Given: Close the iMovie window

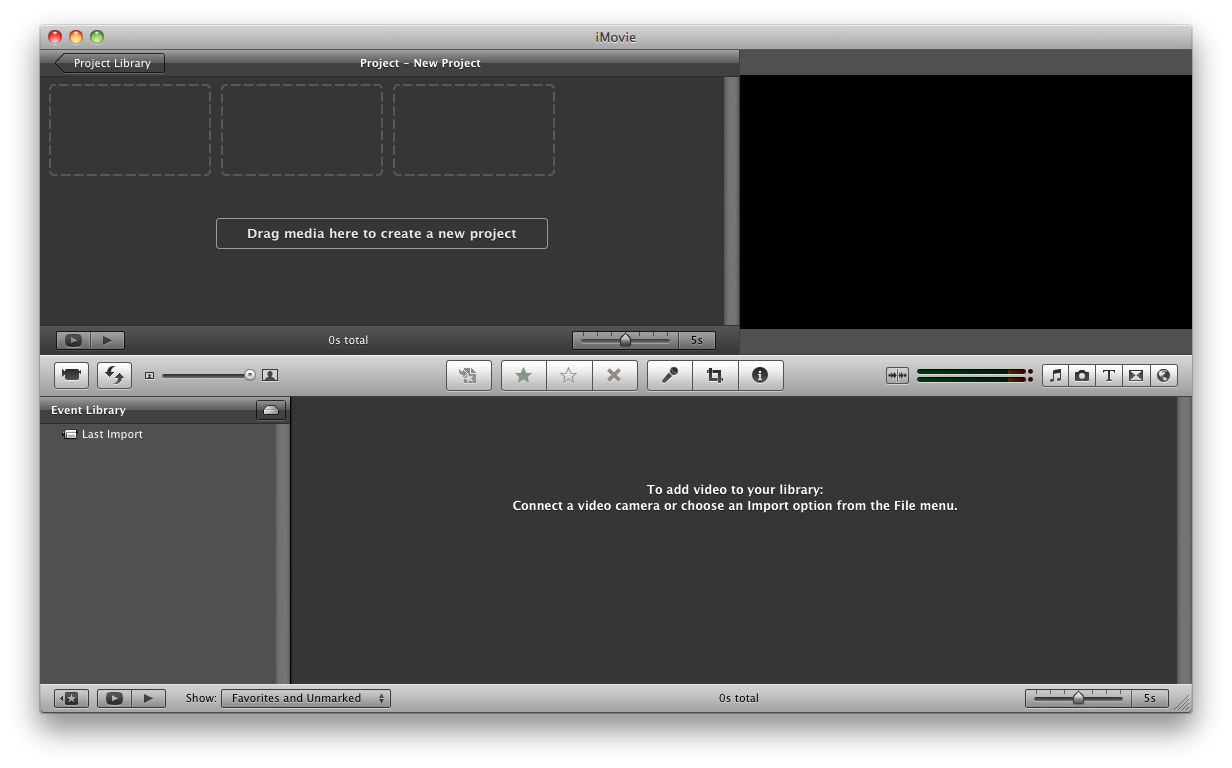Looking at the screenshot, I should click(55, 37).
